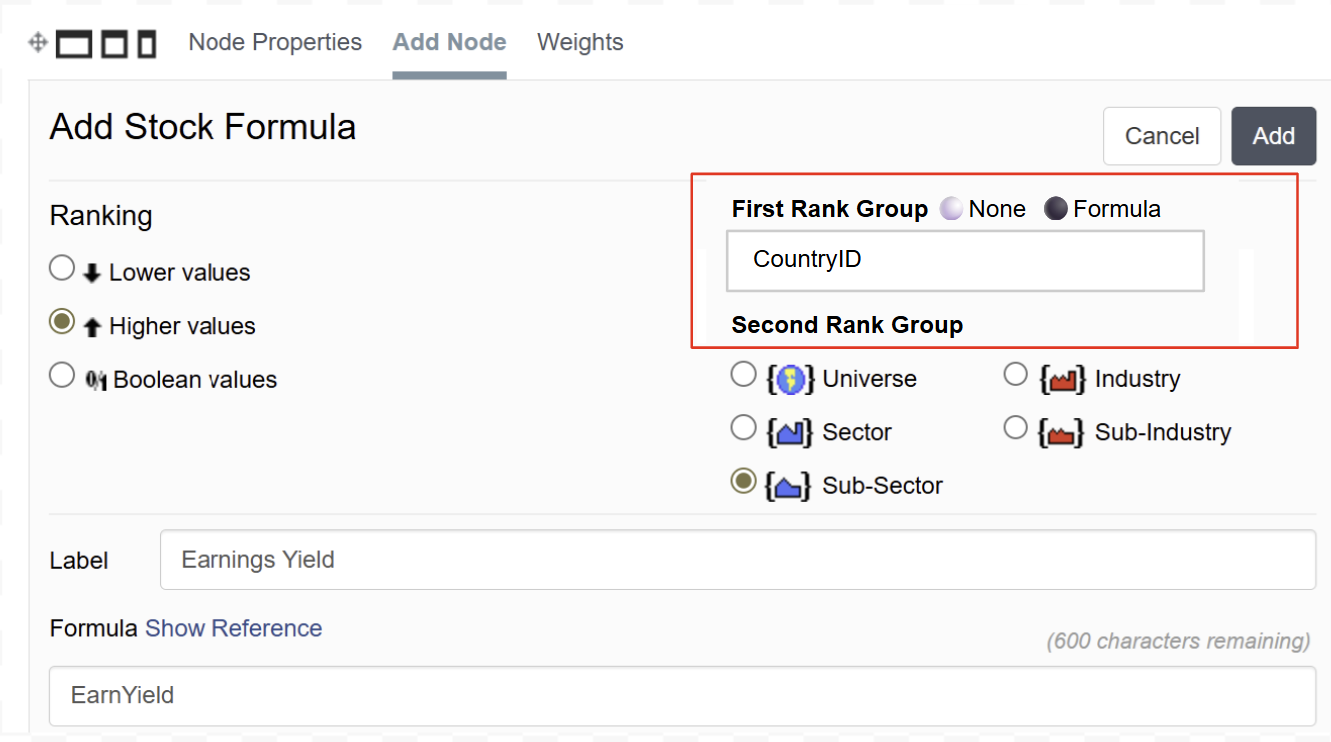Select the Boolean values ranking option
The width and height of the screenshot is (1331, 742).
pos(62,376)
